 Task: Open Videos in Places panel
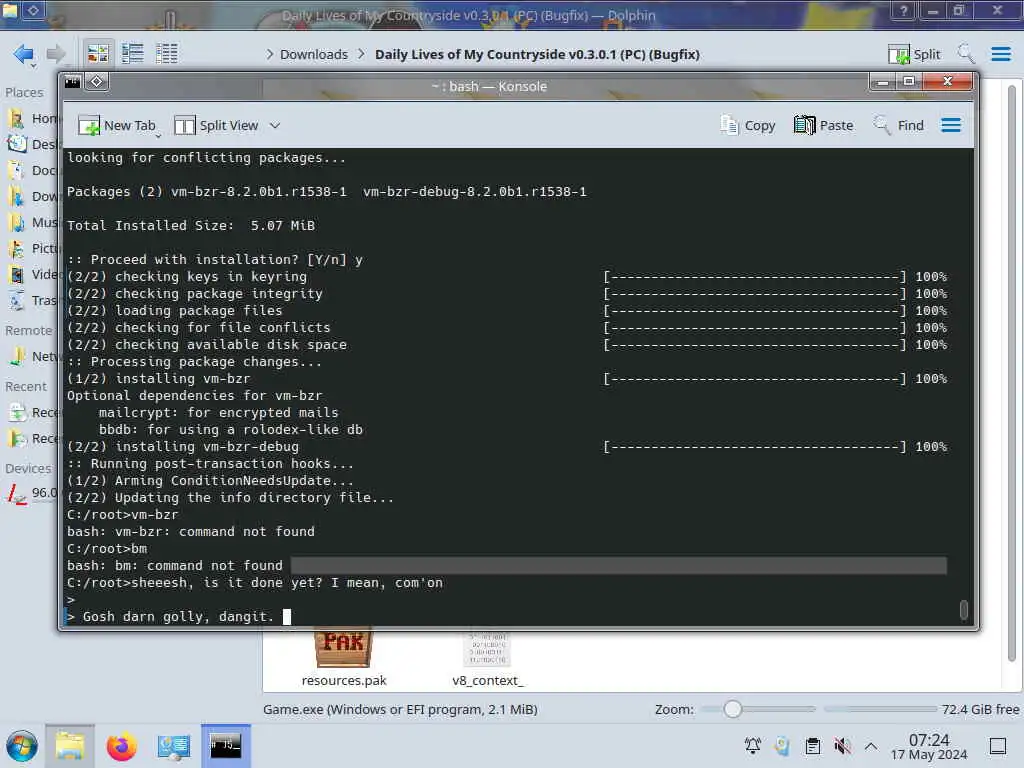(x=33, y=274)
